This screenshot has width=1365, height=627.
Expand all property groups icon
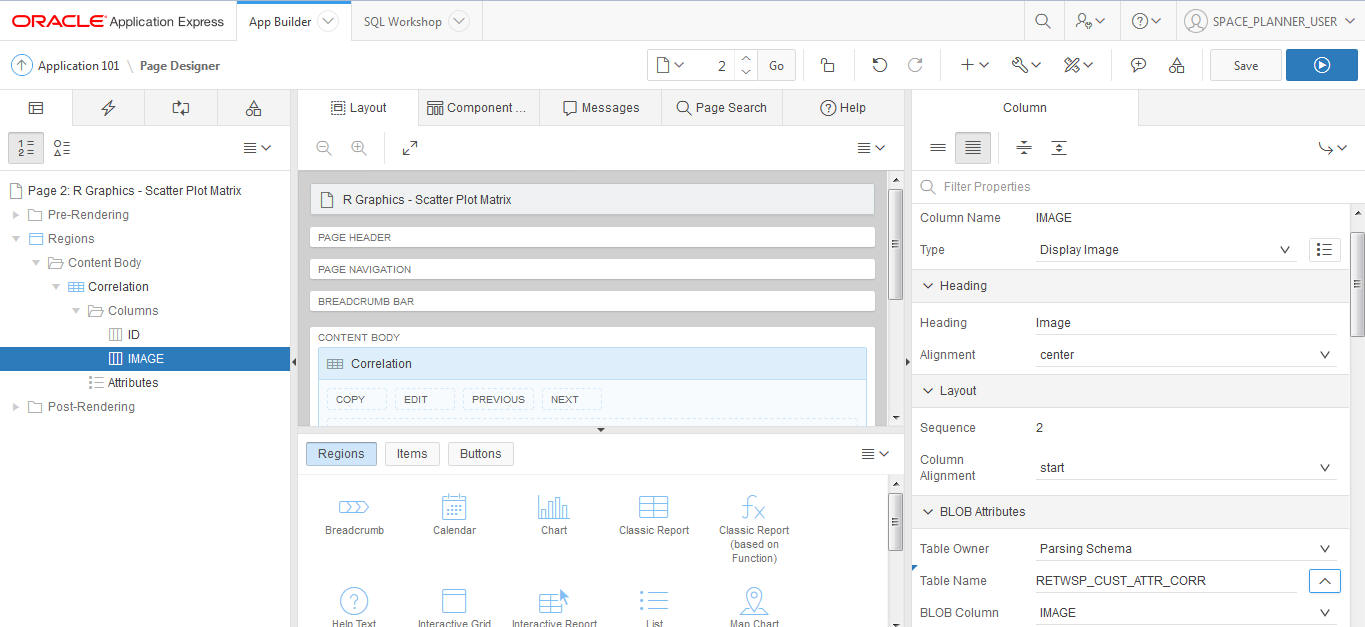point(1059,148)
